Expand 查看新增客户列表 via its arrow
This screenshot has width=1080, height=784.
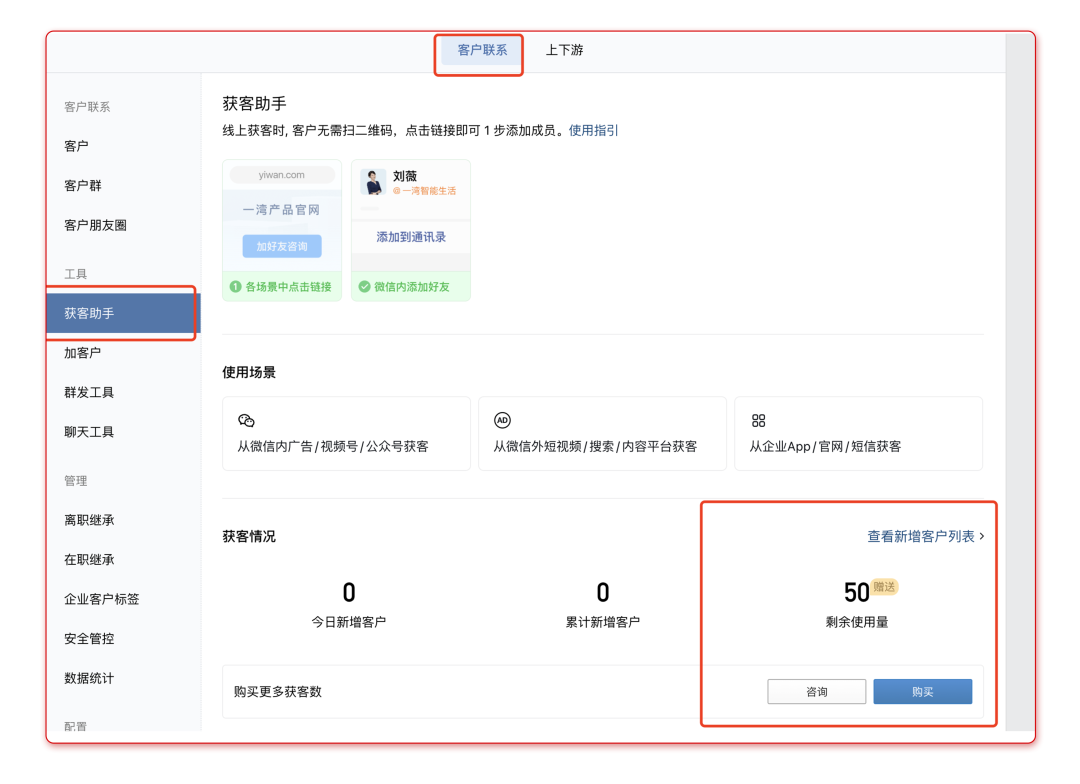982,537
